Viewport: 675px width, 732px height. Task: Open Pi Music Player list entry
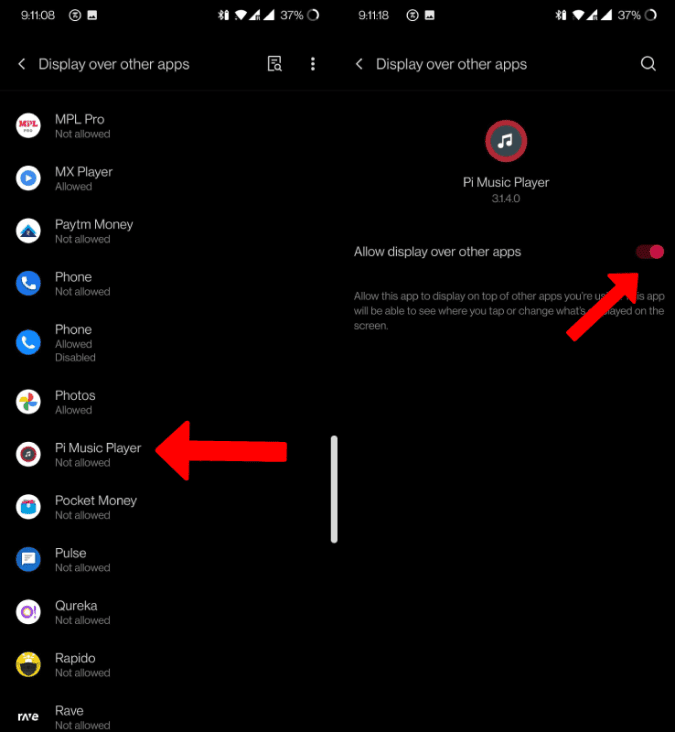click(168, 454)
